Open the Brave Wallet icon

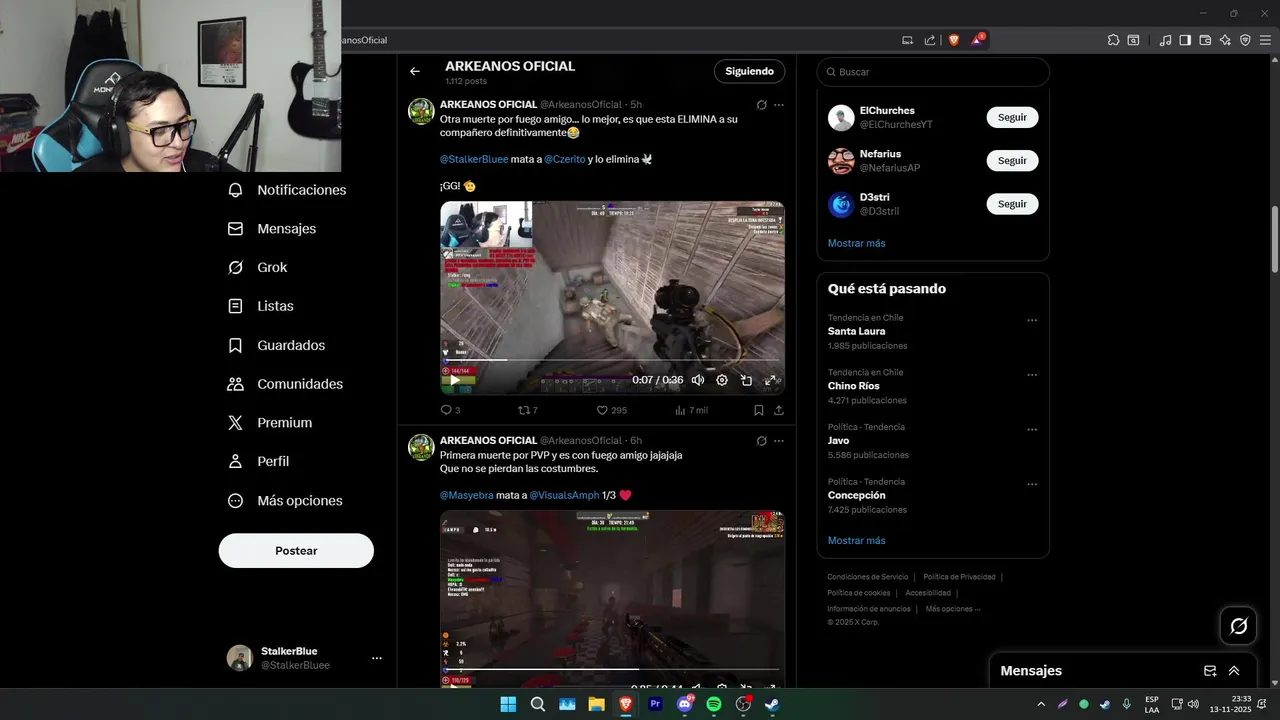point(1205,40)
